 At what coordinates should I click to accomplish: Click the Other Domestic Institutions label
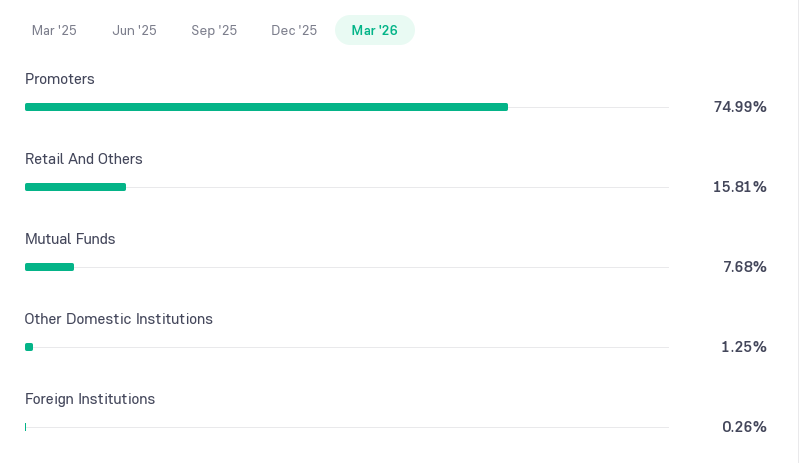tap(119, 319)
